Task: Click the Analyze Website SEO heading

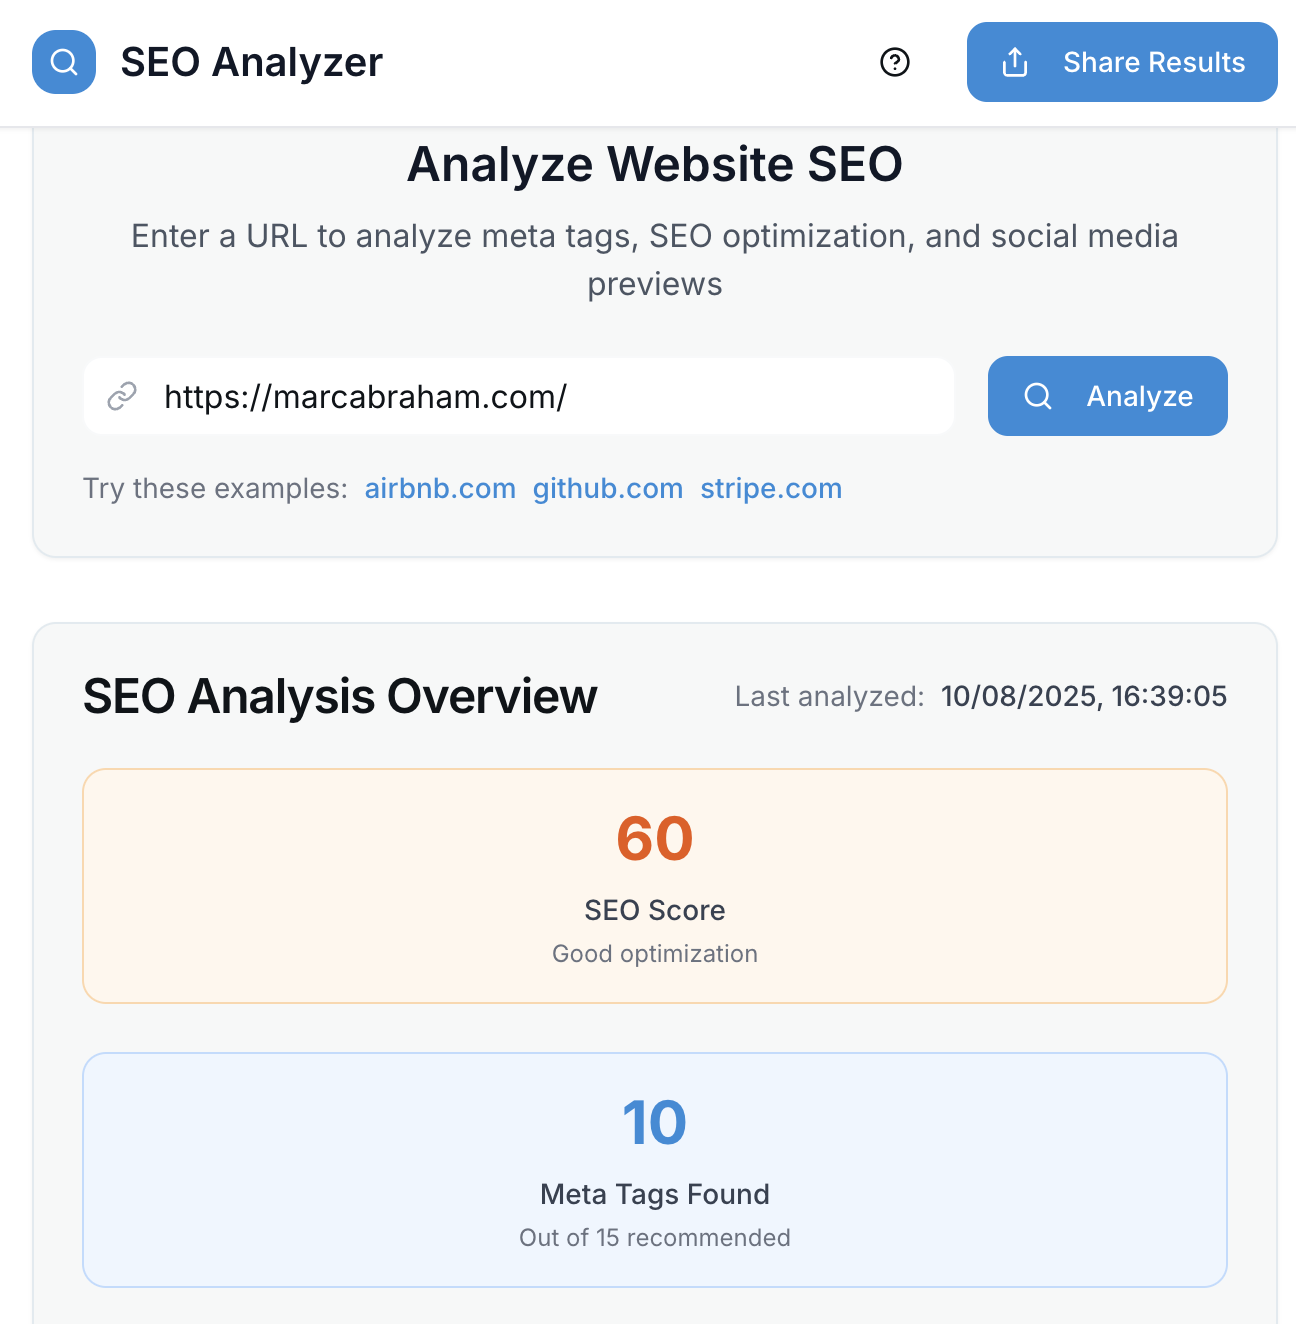Action: point(655,164)
